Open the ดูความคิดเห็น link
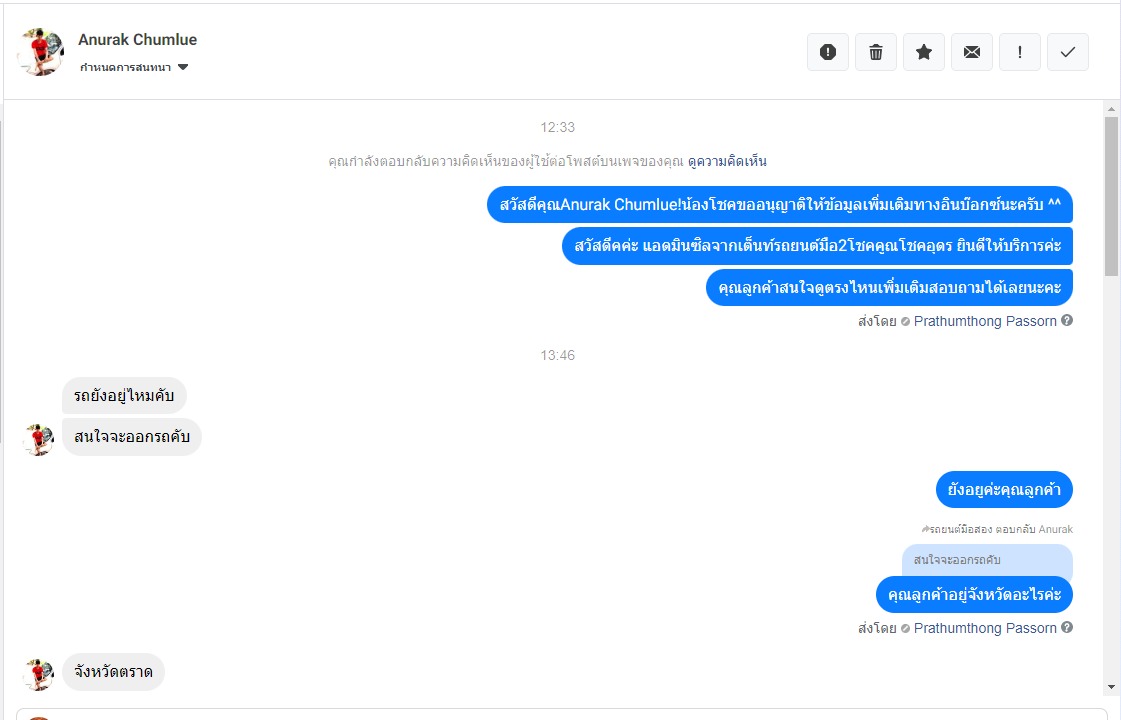The height and width of the screenshot is (720, 1121). coord(727,162)
